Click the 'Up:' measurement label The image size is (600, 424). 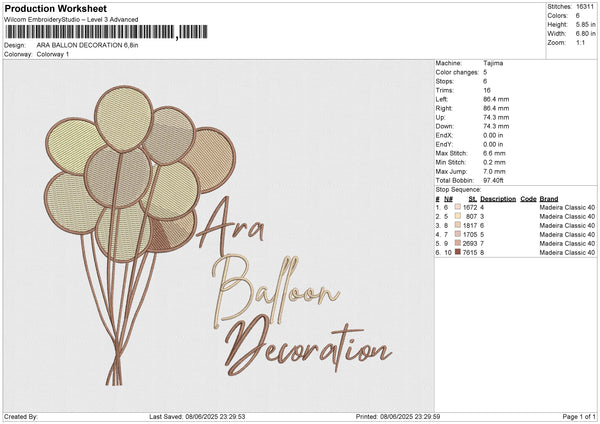pos(440,117)
